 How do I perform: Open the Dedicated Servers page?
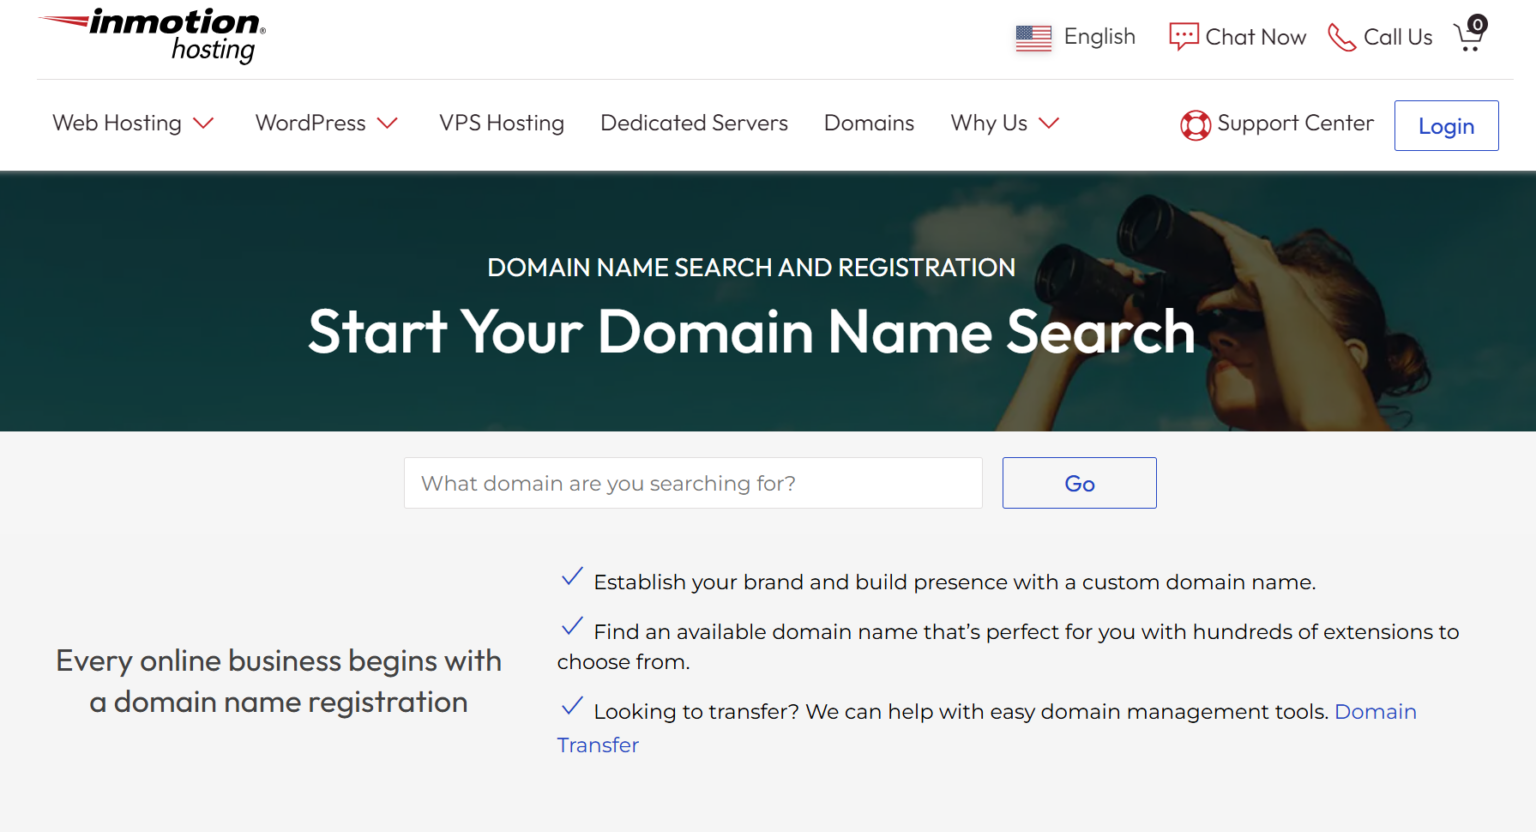pyautogui.click(x=694, y=123)
